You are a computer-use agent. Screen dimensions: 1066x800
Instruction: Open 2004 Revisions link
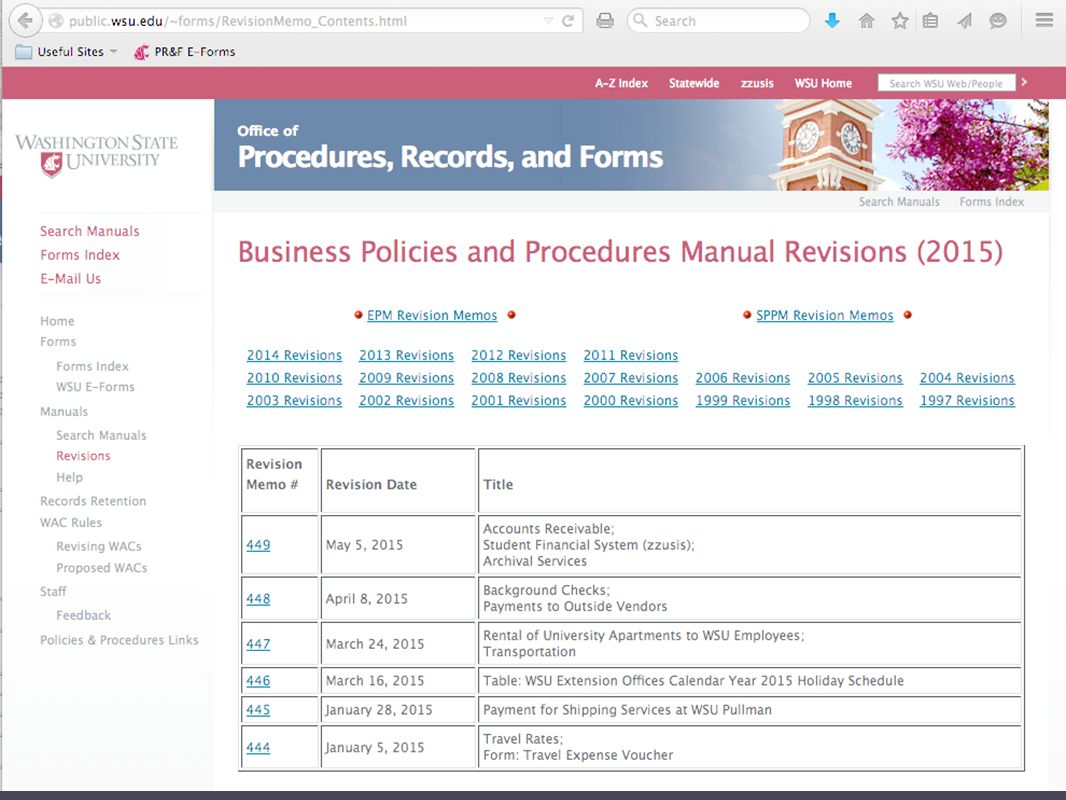tap(967, 378)
